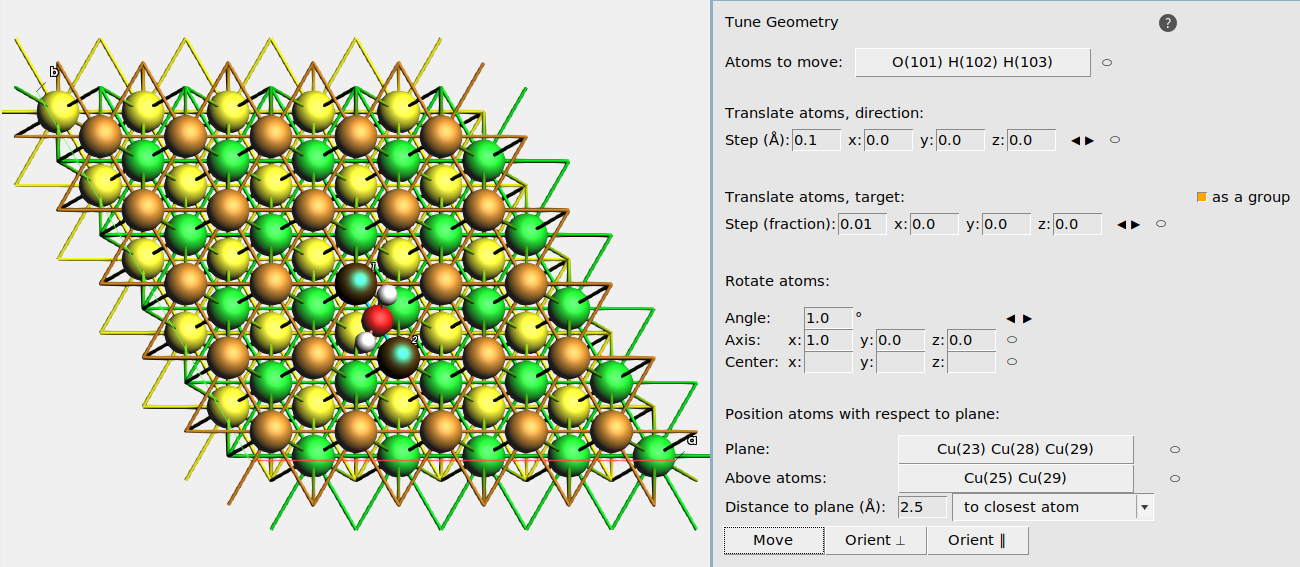Viewport: 1300px width, 567px height.
Task: Click oval icon beside rotation Center fields
Action: pyautogui.click(x=1012, y=362)
